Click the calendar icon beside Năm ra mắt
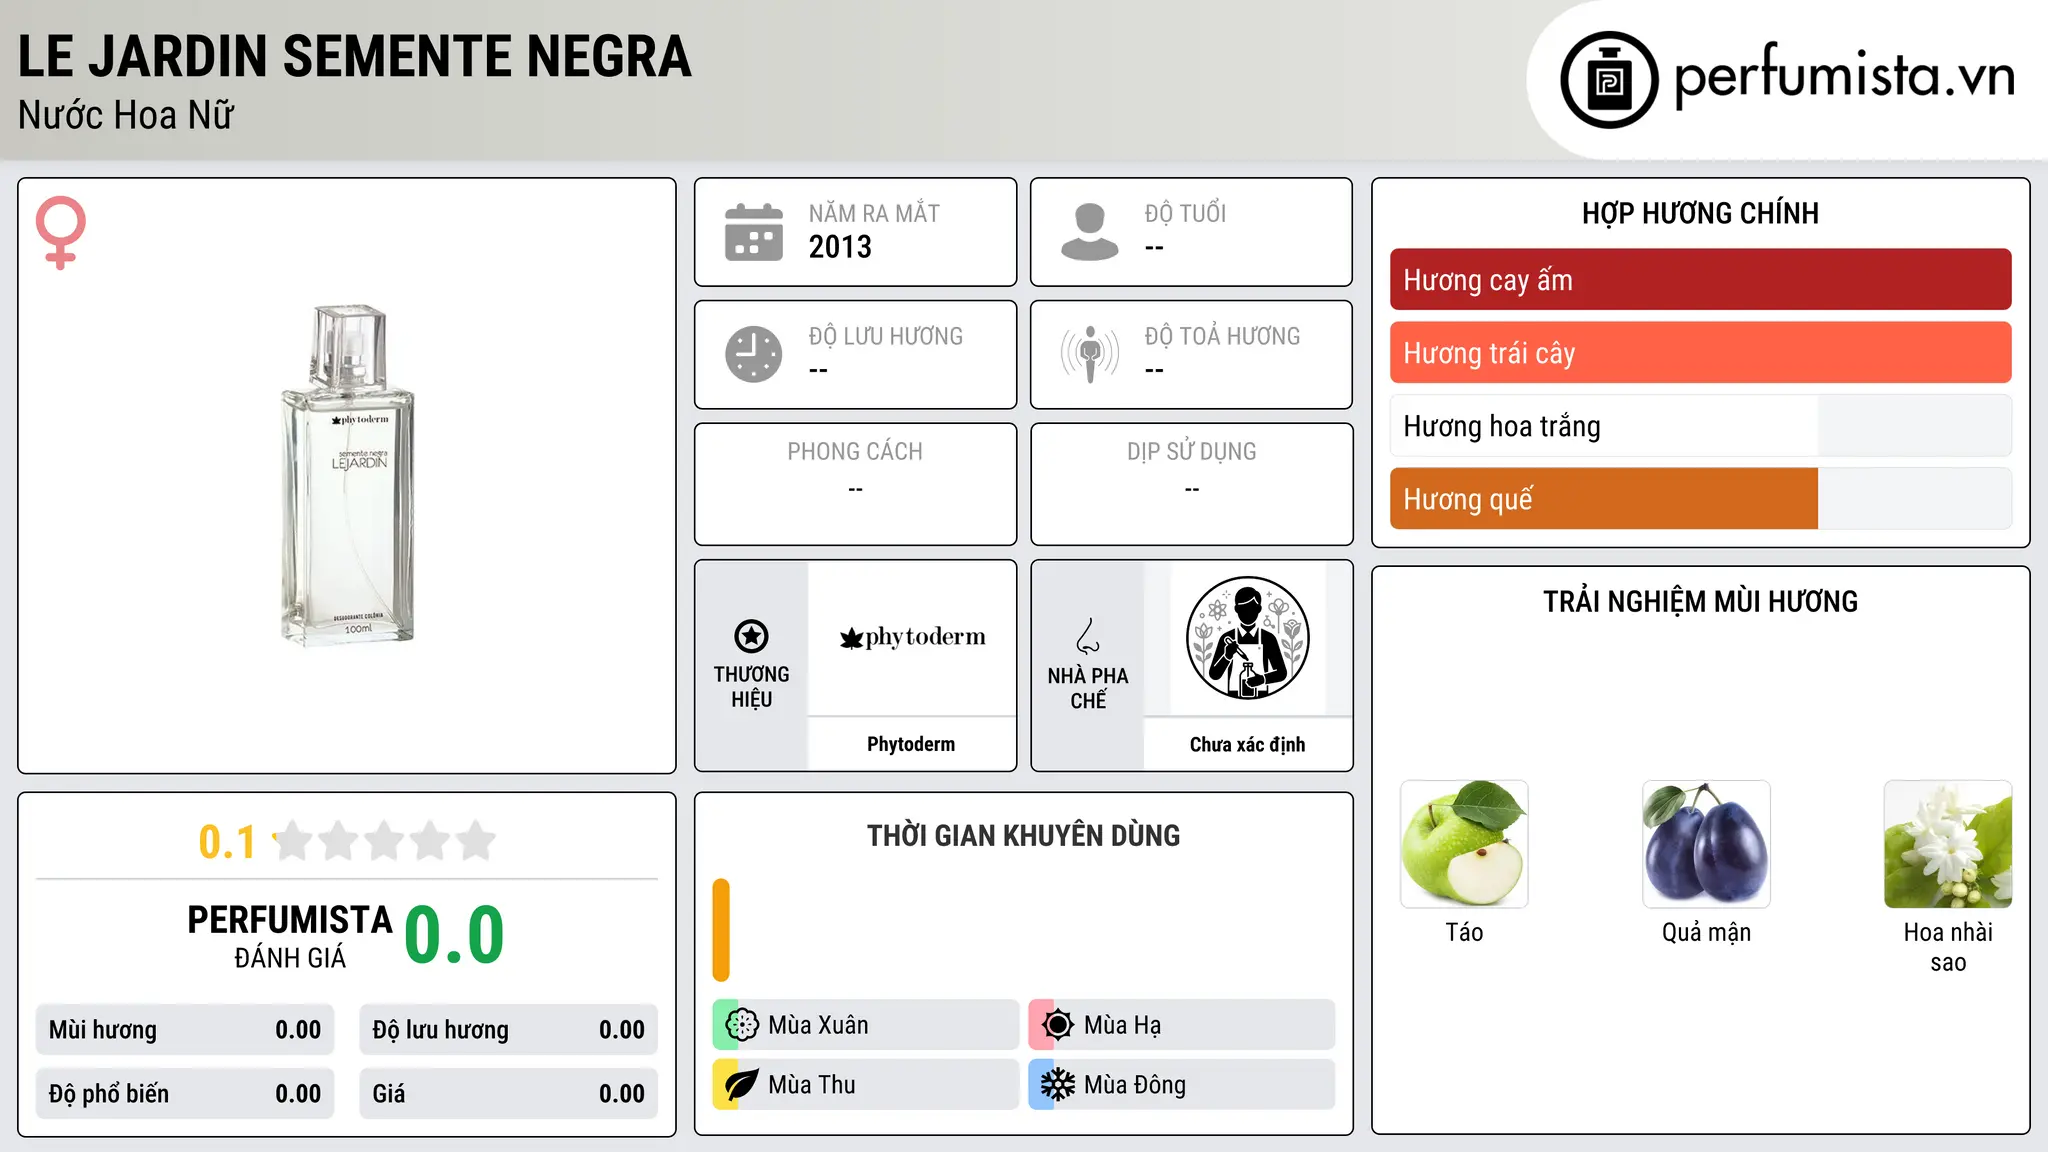The height and width of the screenshot is (1152, 2048). 754,232
